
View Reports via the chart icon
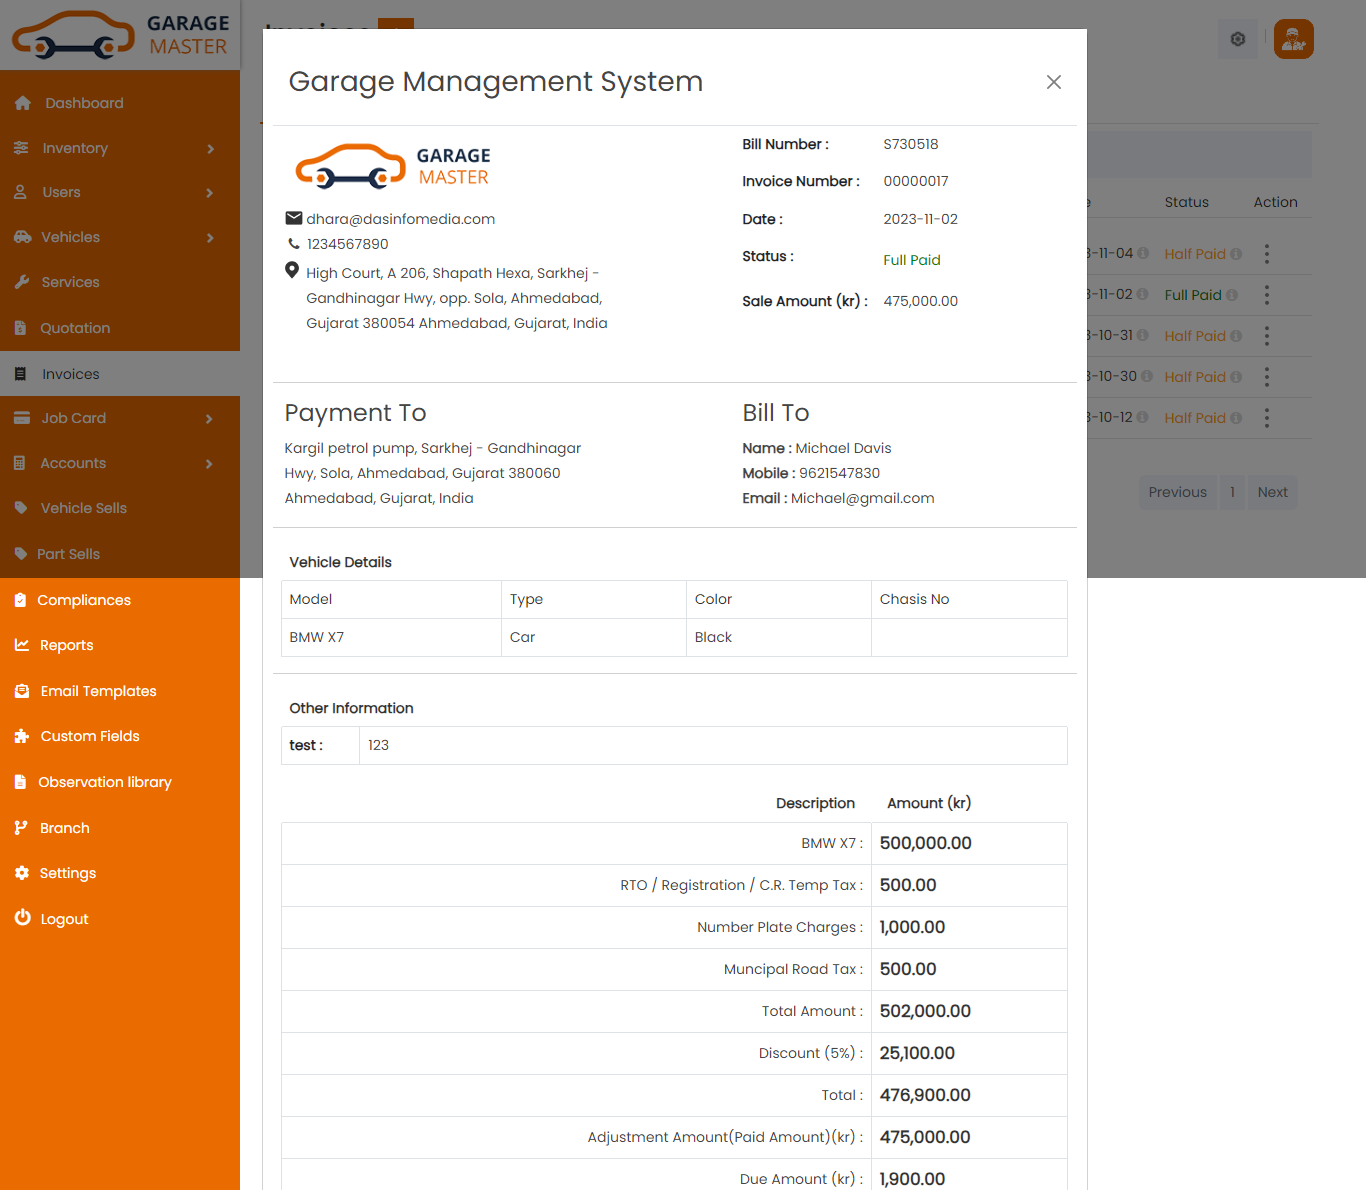[22, 645]
